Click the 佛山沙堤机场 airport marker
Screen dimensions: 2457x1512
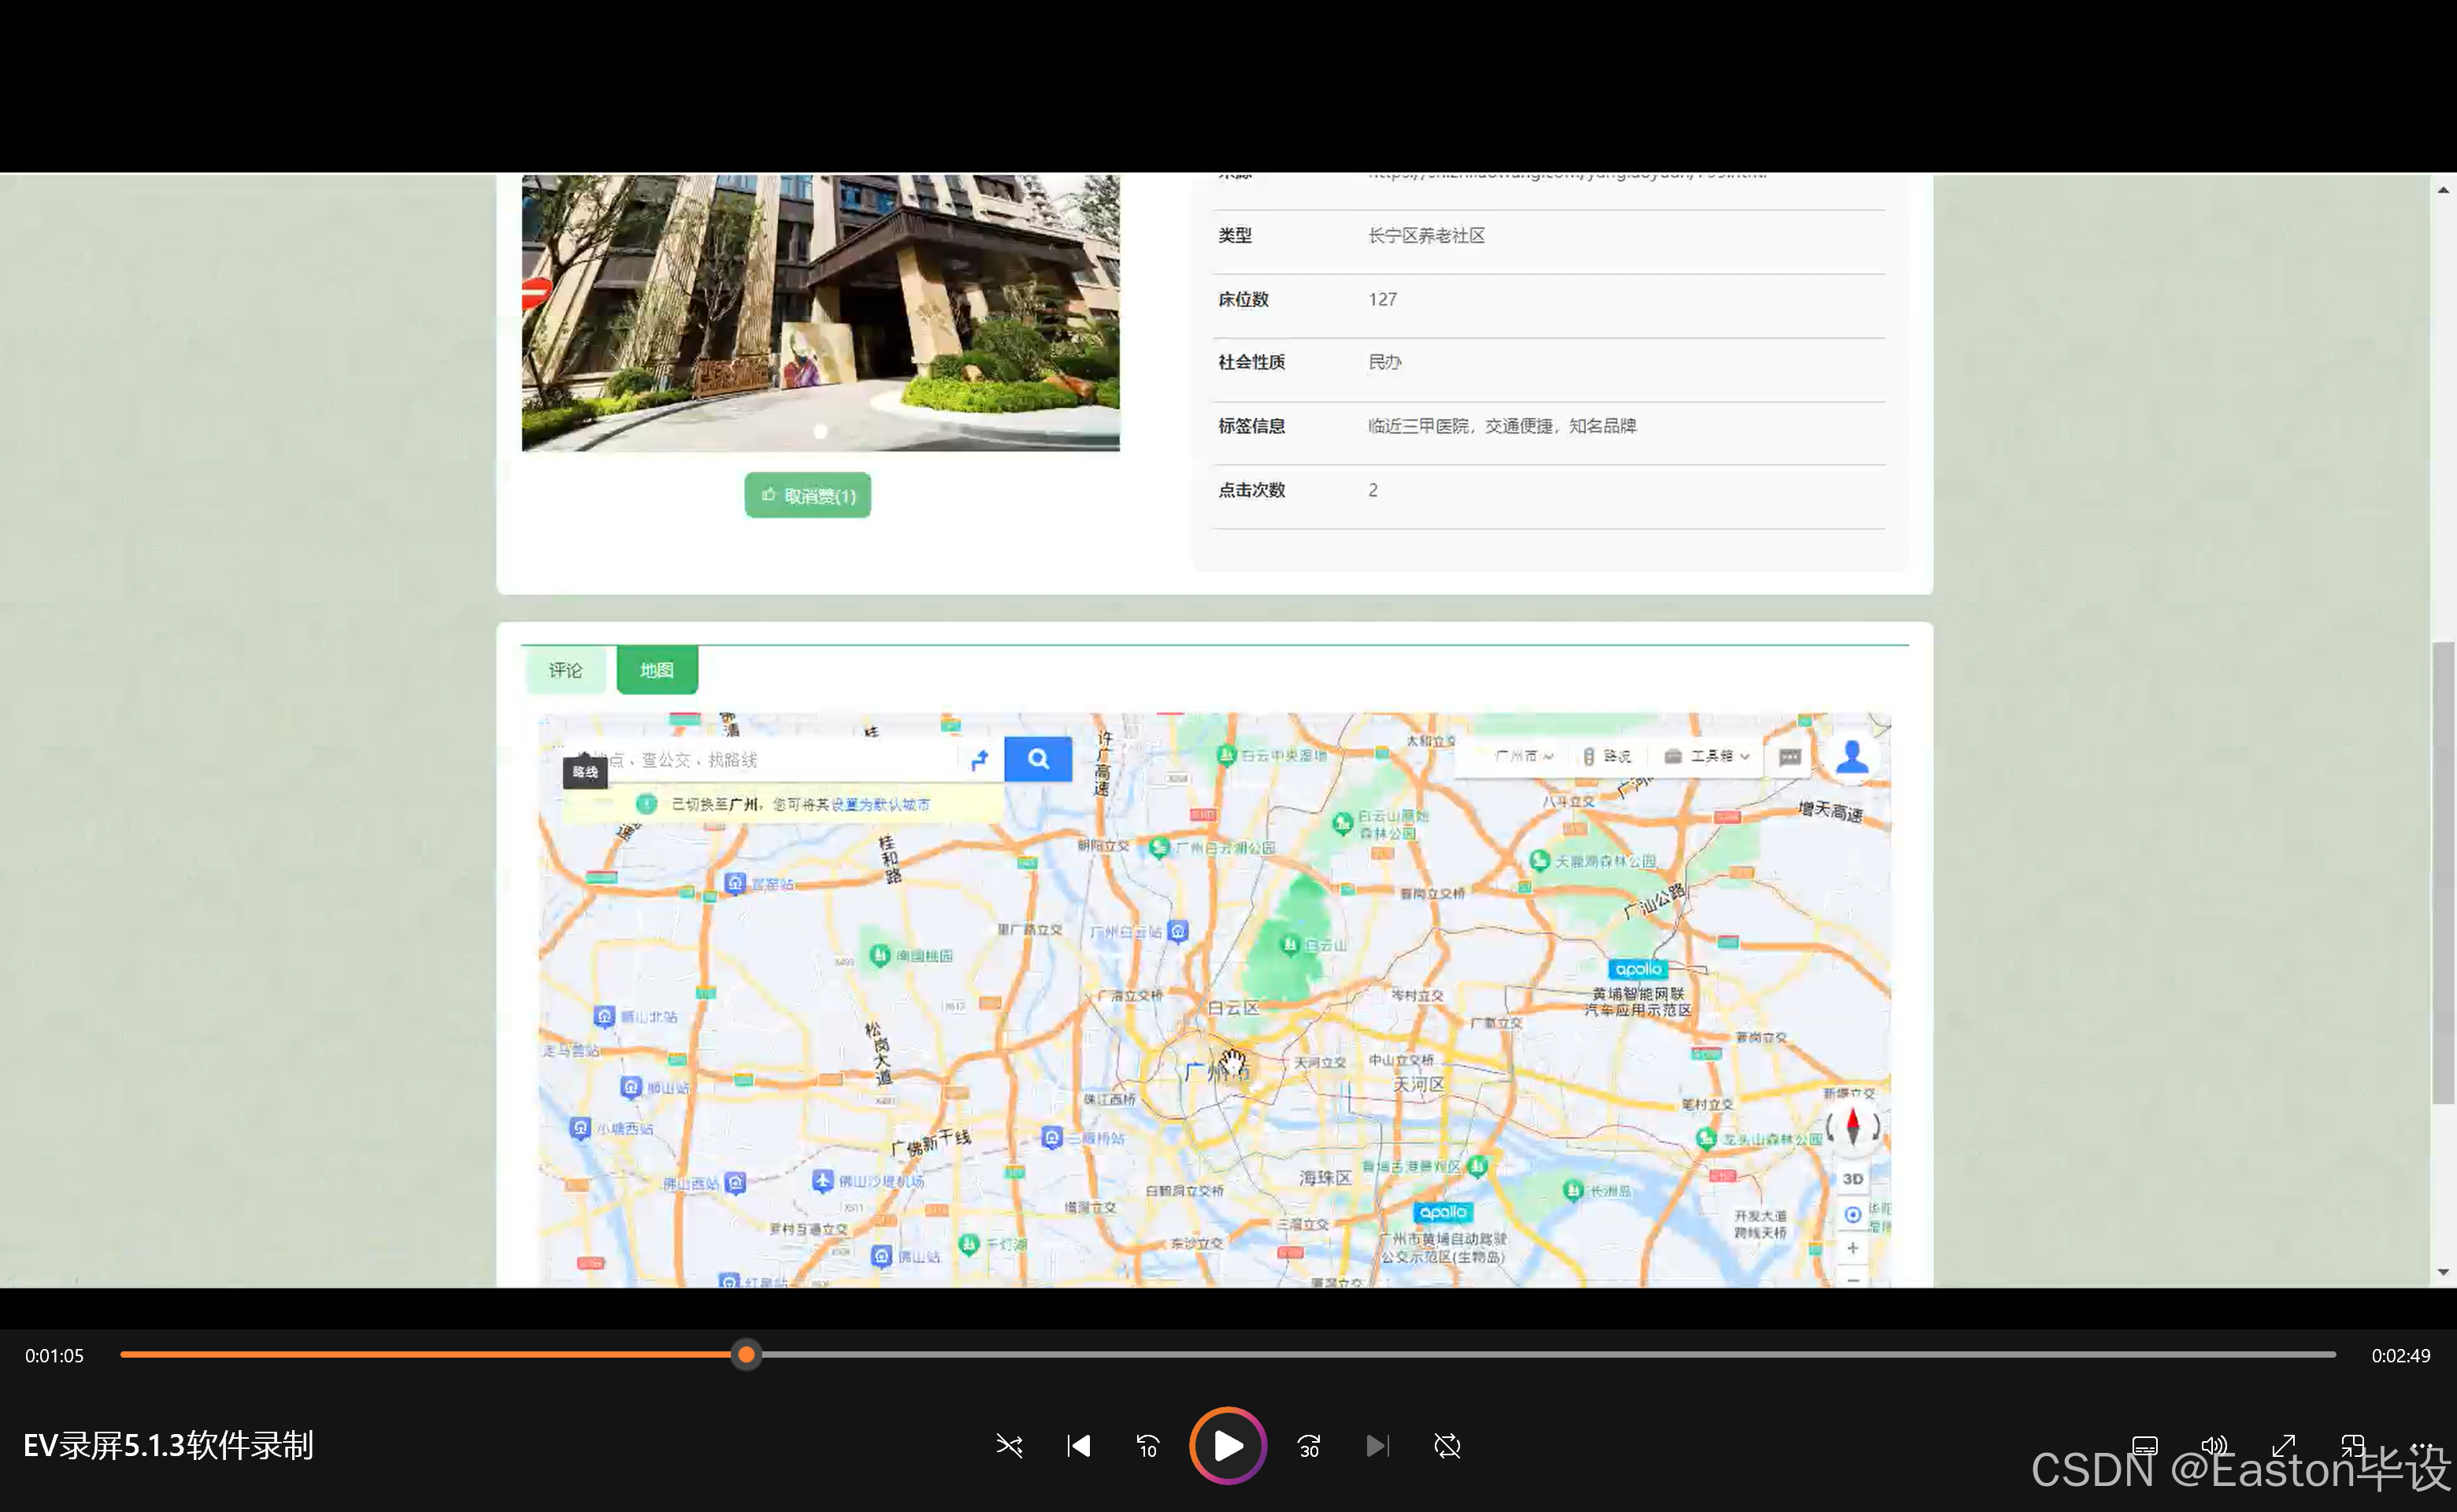(x=822, y=1181)
